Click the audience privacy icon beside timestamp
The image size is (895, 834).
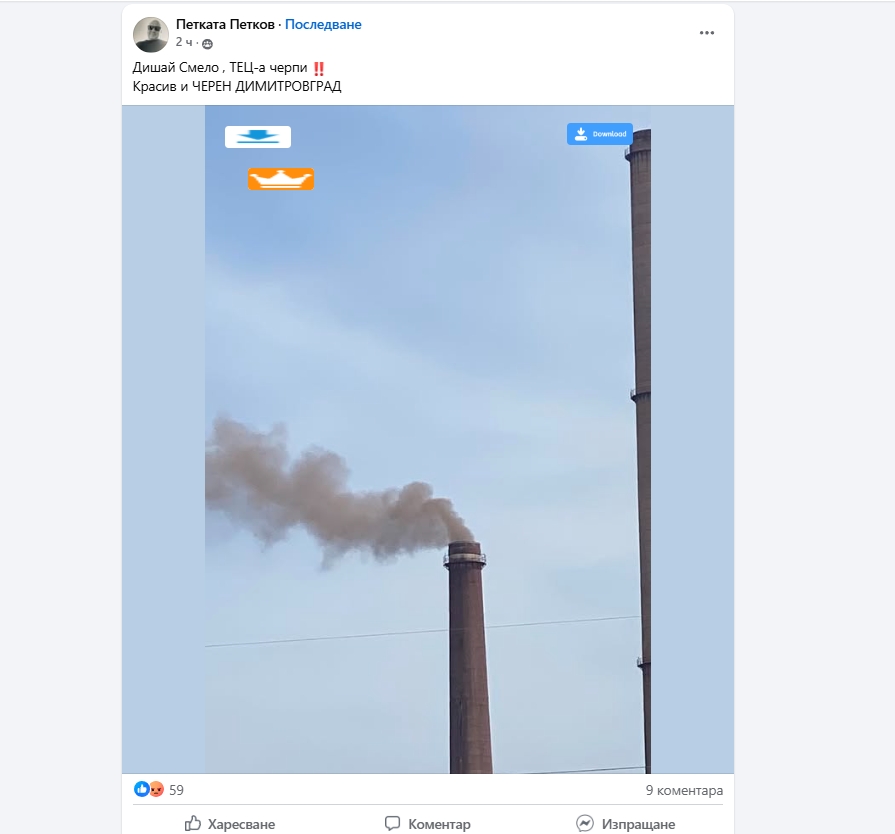click(x=207, y=43)
